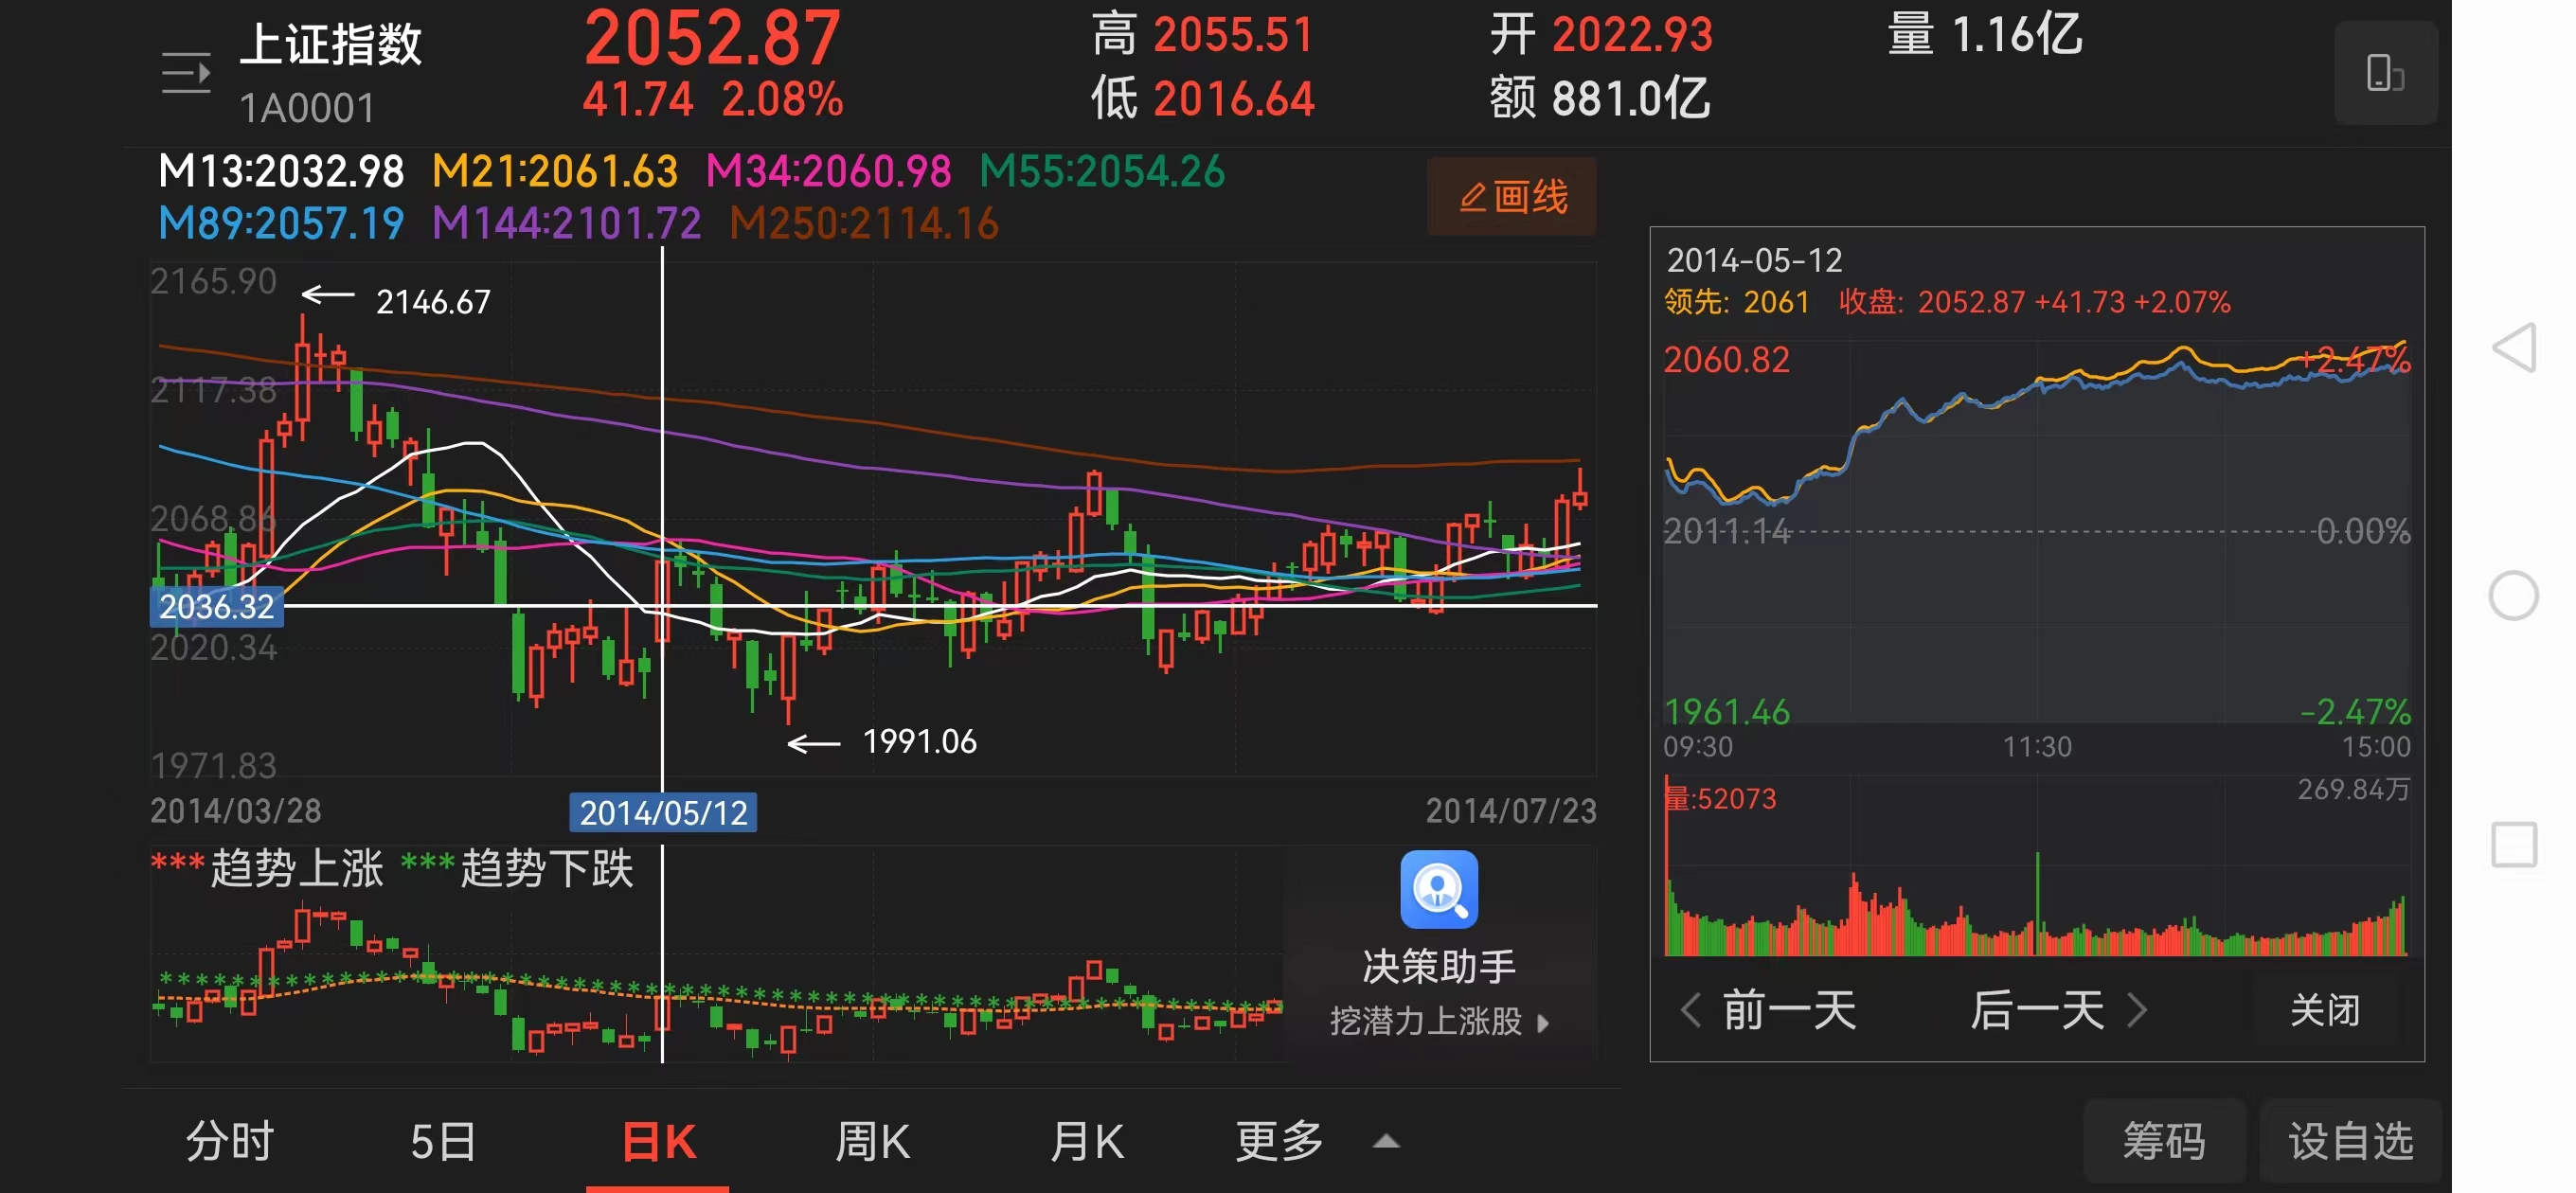Click the 2014/05/12 crosshair date label
Viewport: 2576px width, 1193px height.
(x=664, y=812)
